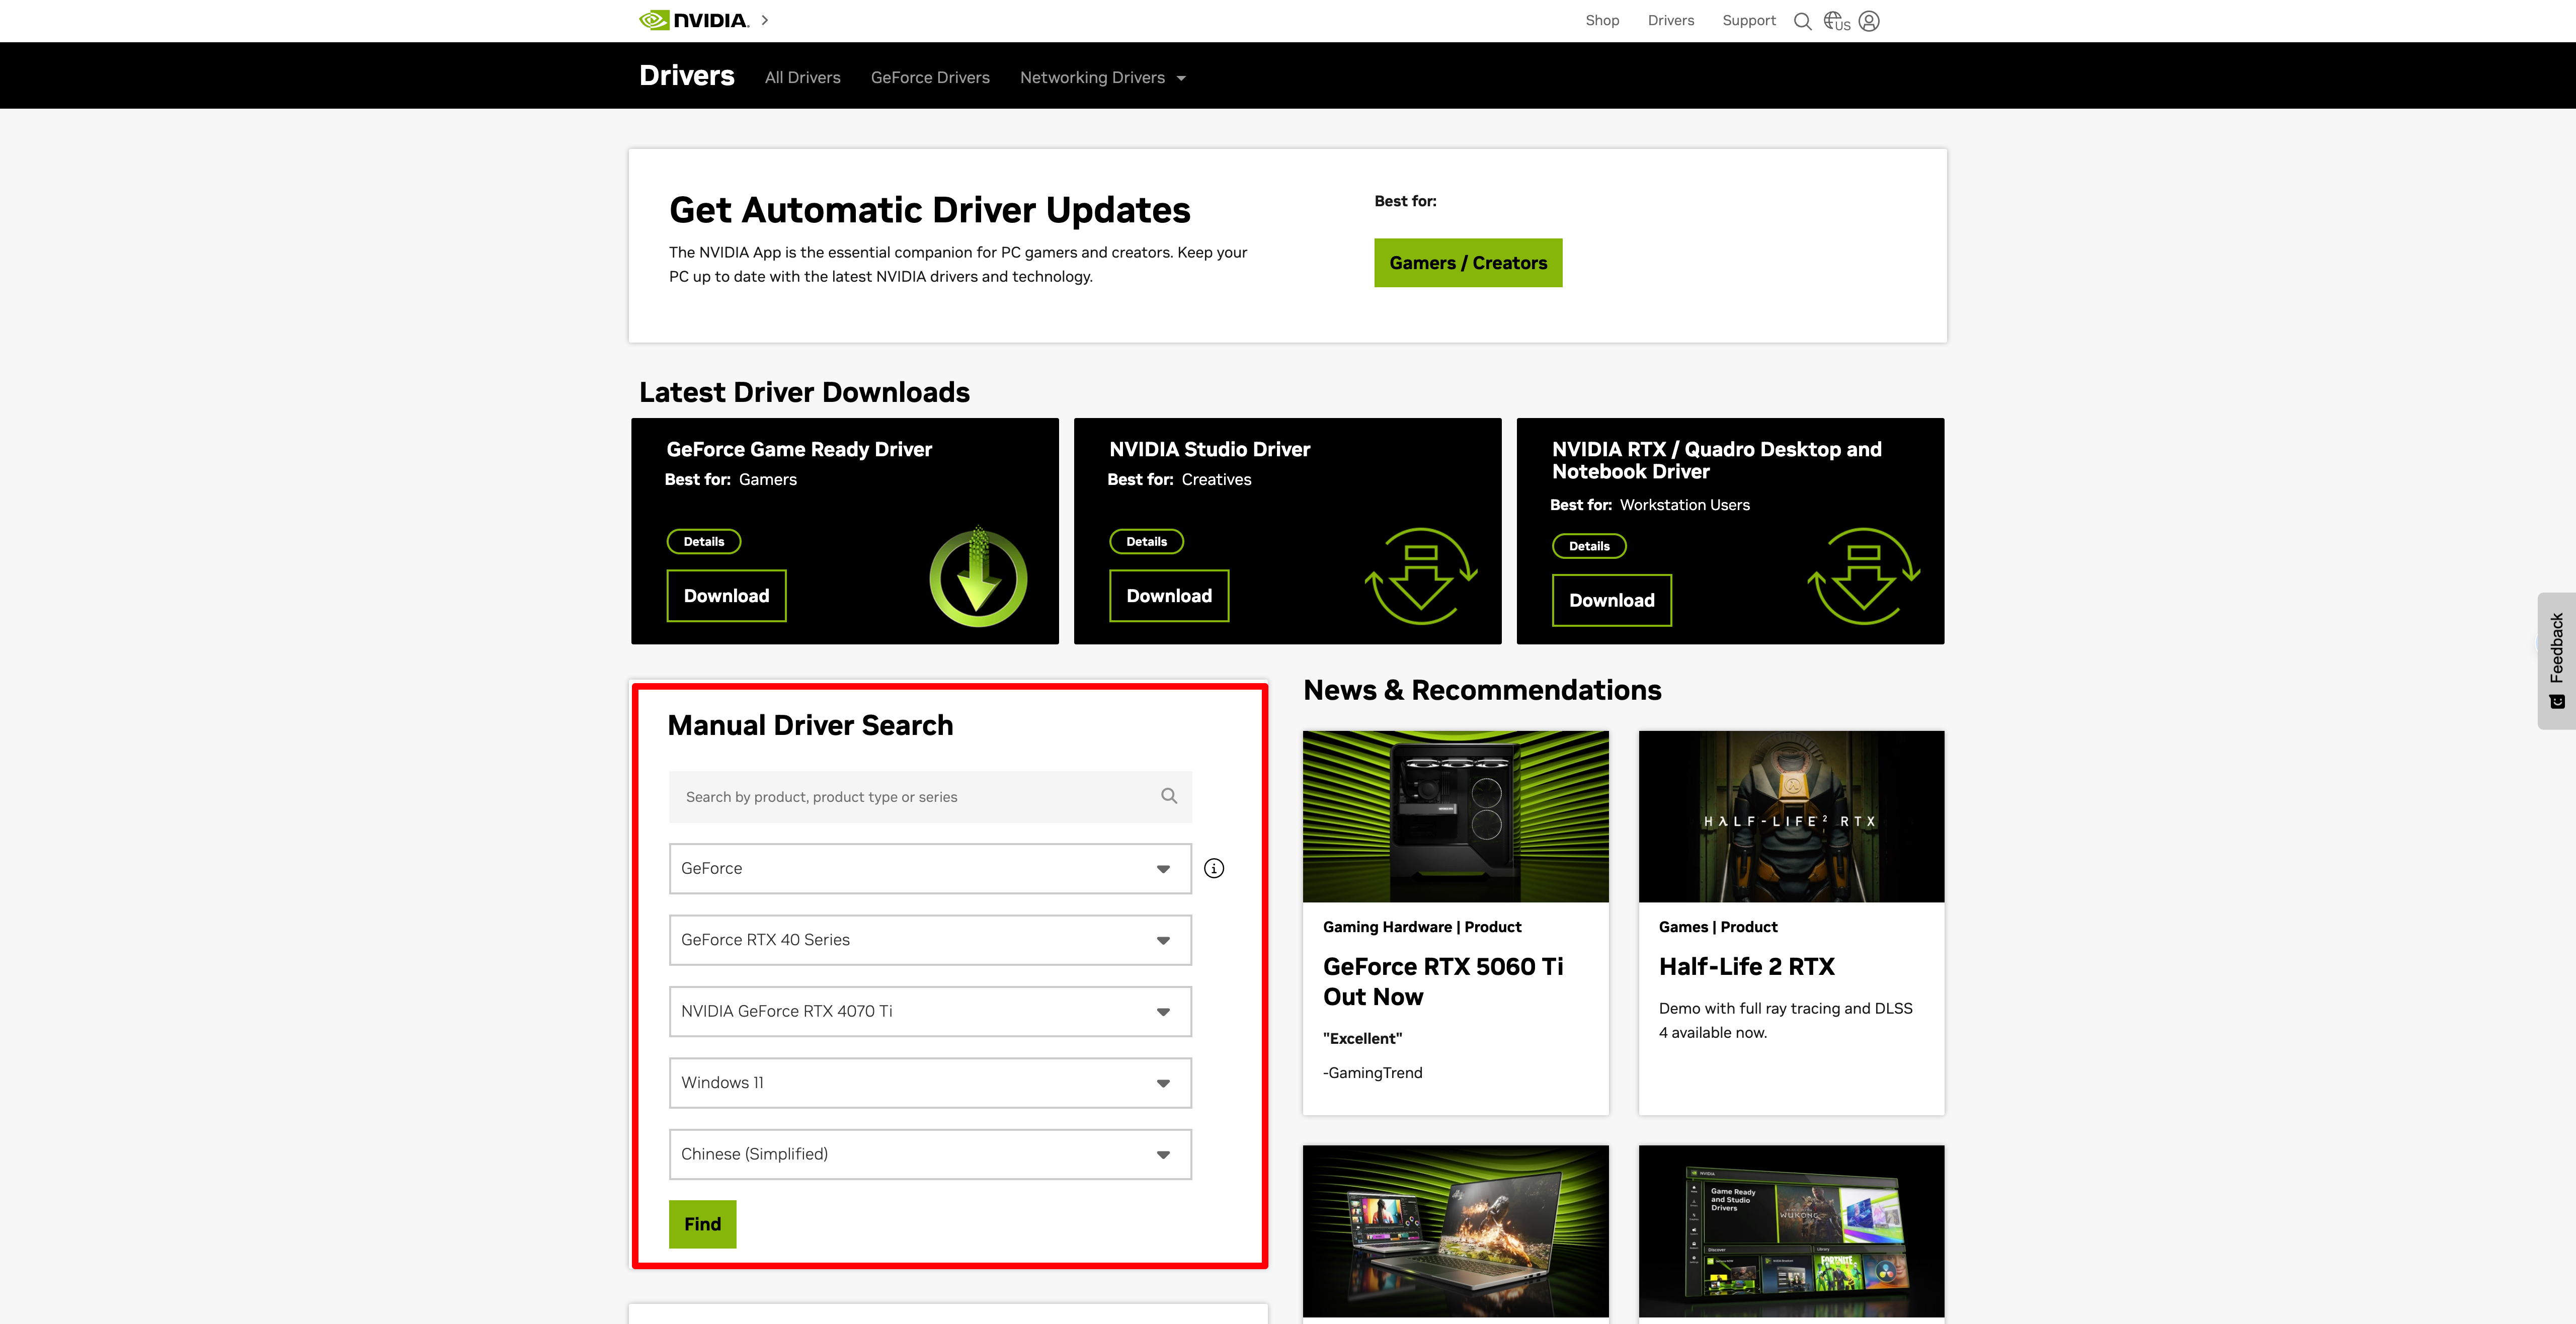Open the Half-Life 2 RTX thumbnail
Viewport: 2576px width, 1324px height.
point(1792,816)
